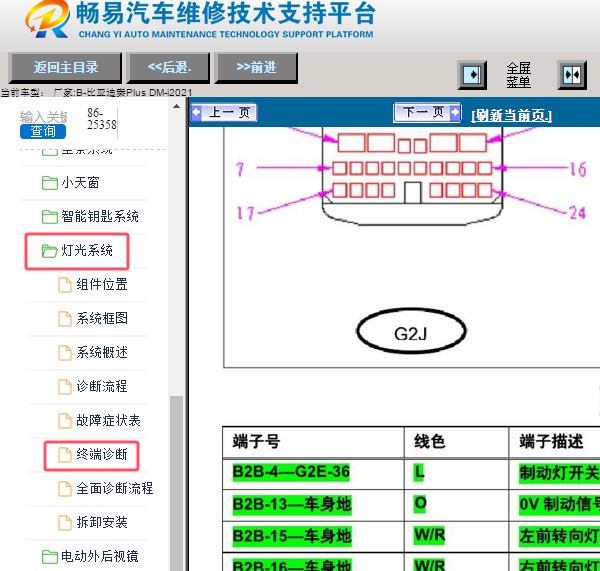Screen dimensions: 600x571
Task: Click the sidebar scroll-up arrow
Action: (x=176, y=106)
